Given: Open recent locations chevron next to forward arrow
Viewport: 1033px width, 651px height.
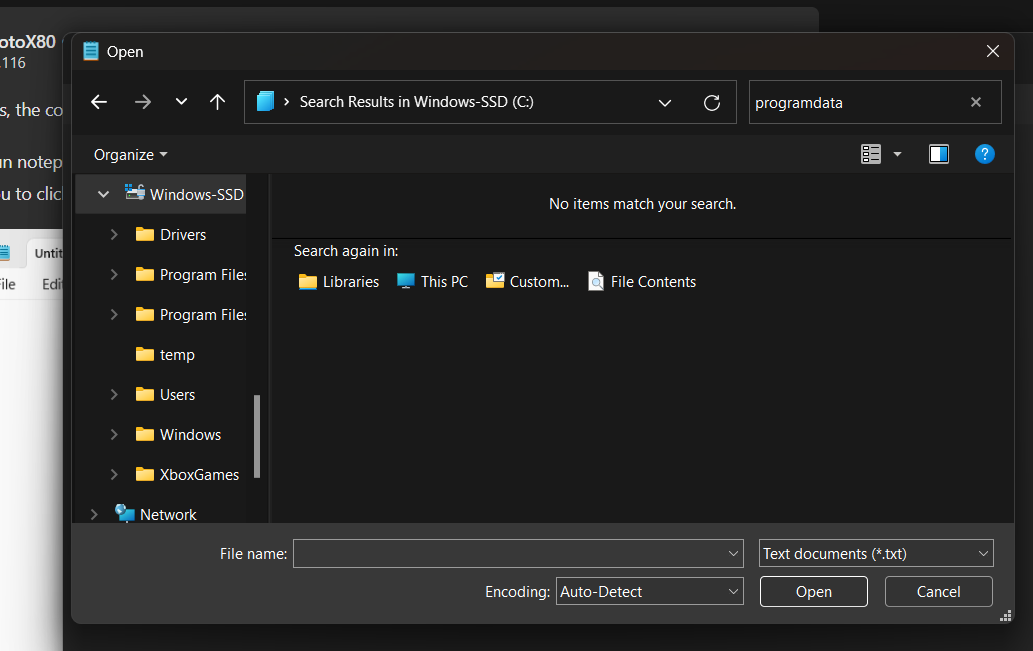Looking at the screenshot, I should click(x=181, y=102).
